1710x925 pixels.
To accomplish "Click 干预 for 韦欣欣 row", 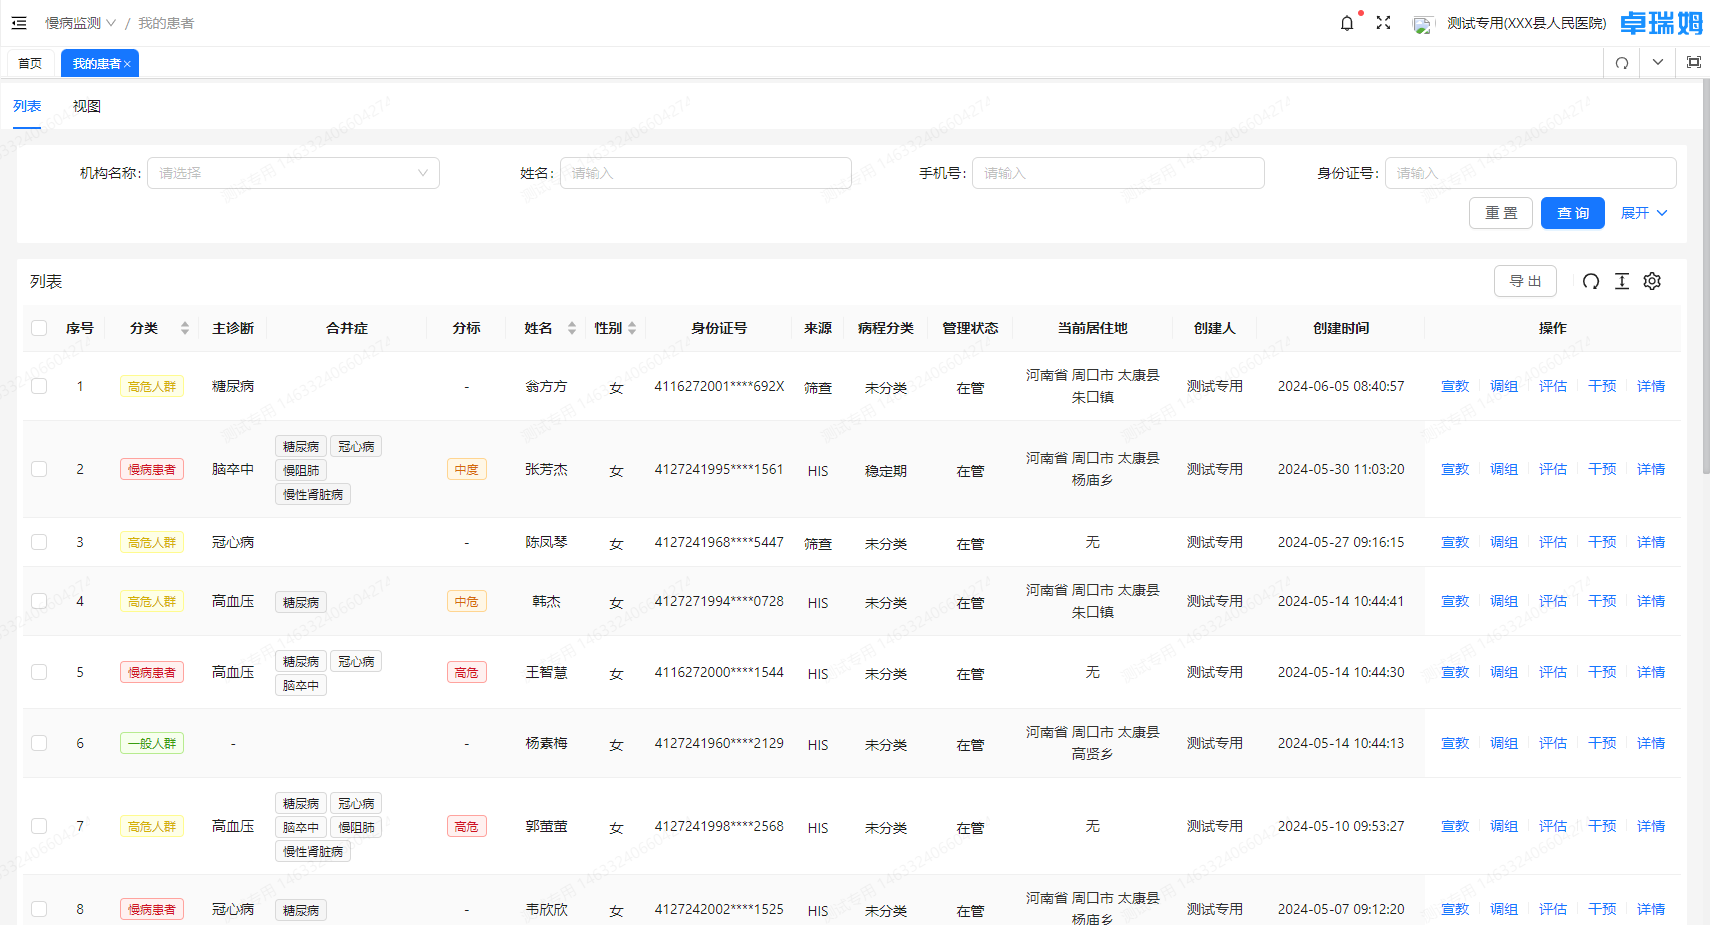I will [1602, 909].
